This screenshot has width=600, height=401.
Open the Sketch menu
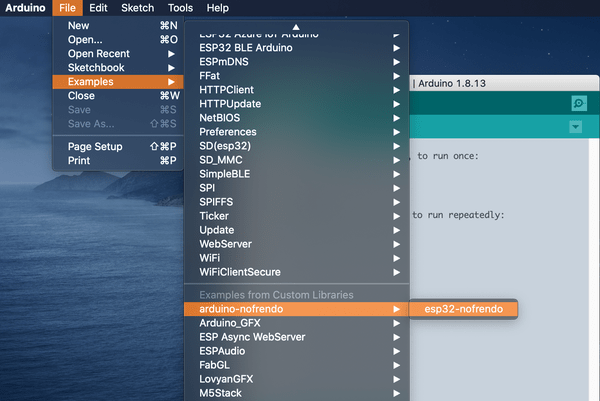[x=138, y=8]
